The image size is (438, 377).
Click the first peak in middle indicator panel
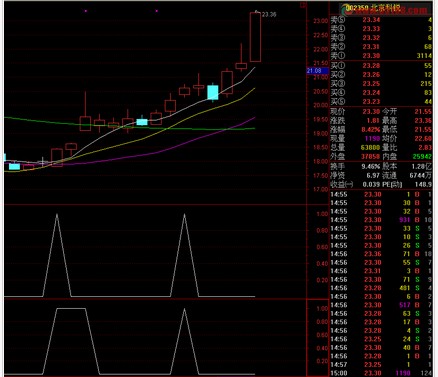(57, 215)
